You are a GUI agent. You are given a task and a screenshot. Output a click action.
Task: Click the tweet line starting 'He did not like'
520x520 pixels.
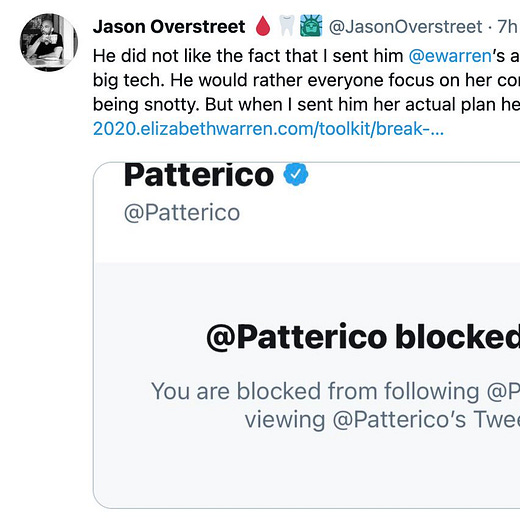[306, 56]
